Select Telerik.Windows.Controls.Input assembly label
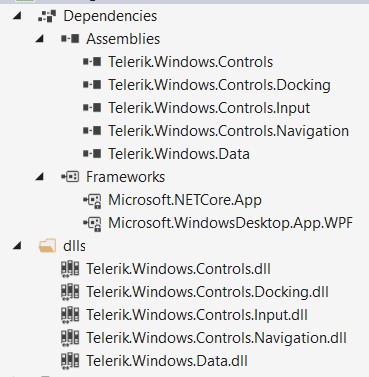Screen dimensions: 369x377 pyautogui.click(x=209, y=108)
